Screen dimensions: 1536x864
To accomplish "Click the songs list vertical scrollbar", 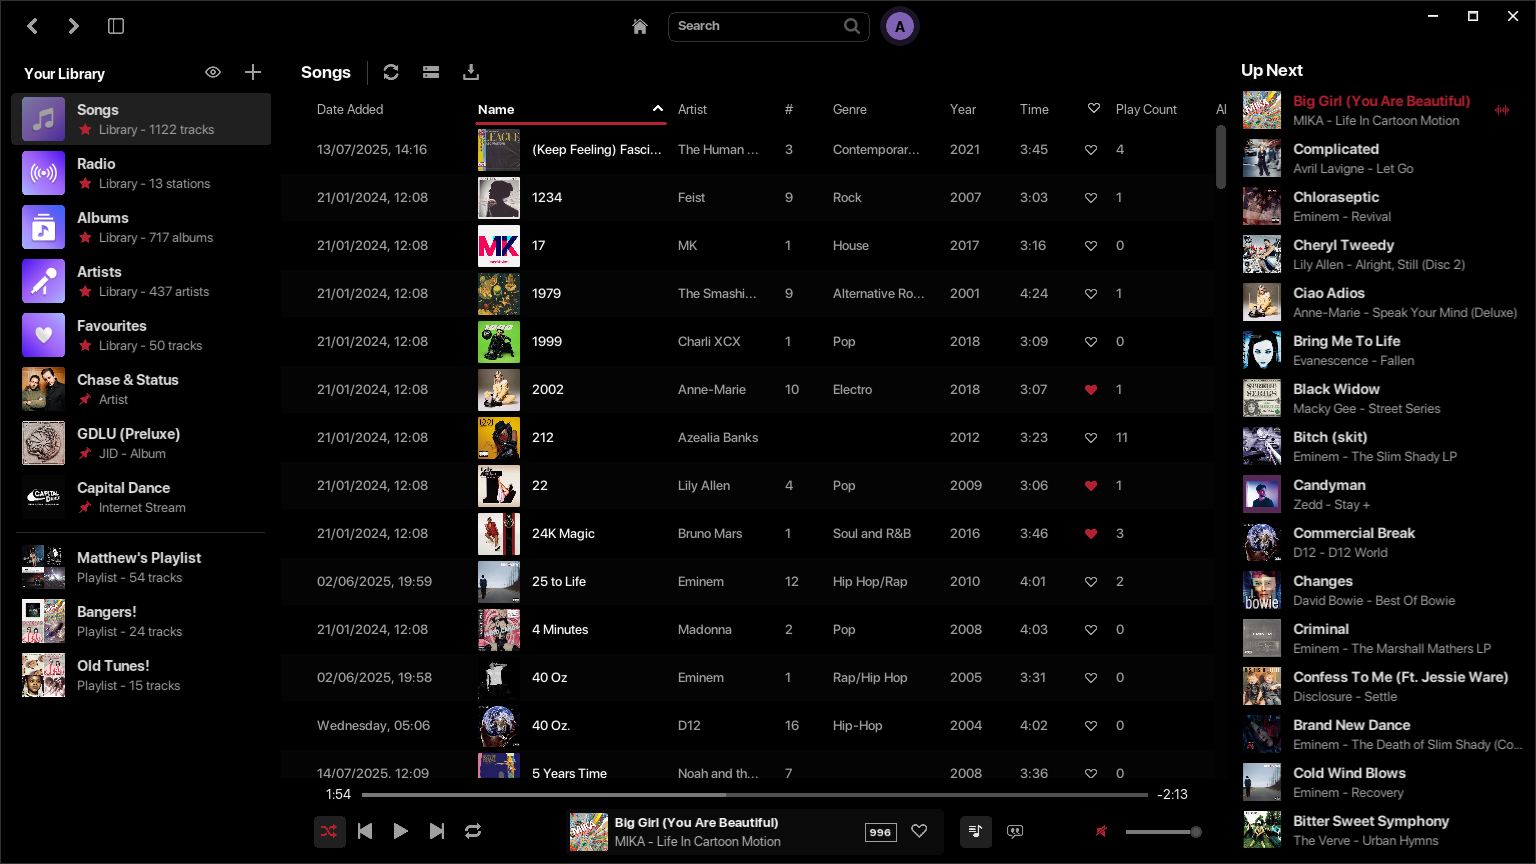I will point(1220,158).
